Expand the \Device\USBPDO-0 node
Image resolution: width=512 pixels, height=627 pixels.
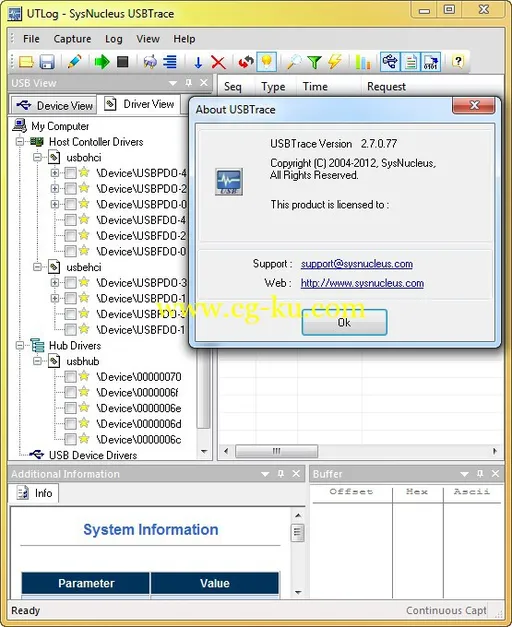(x=55, y=204)
